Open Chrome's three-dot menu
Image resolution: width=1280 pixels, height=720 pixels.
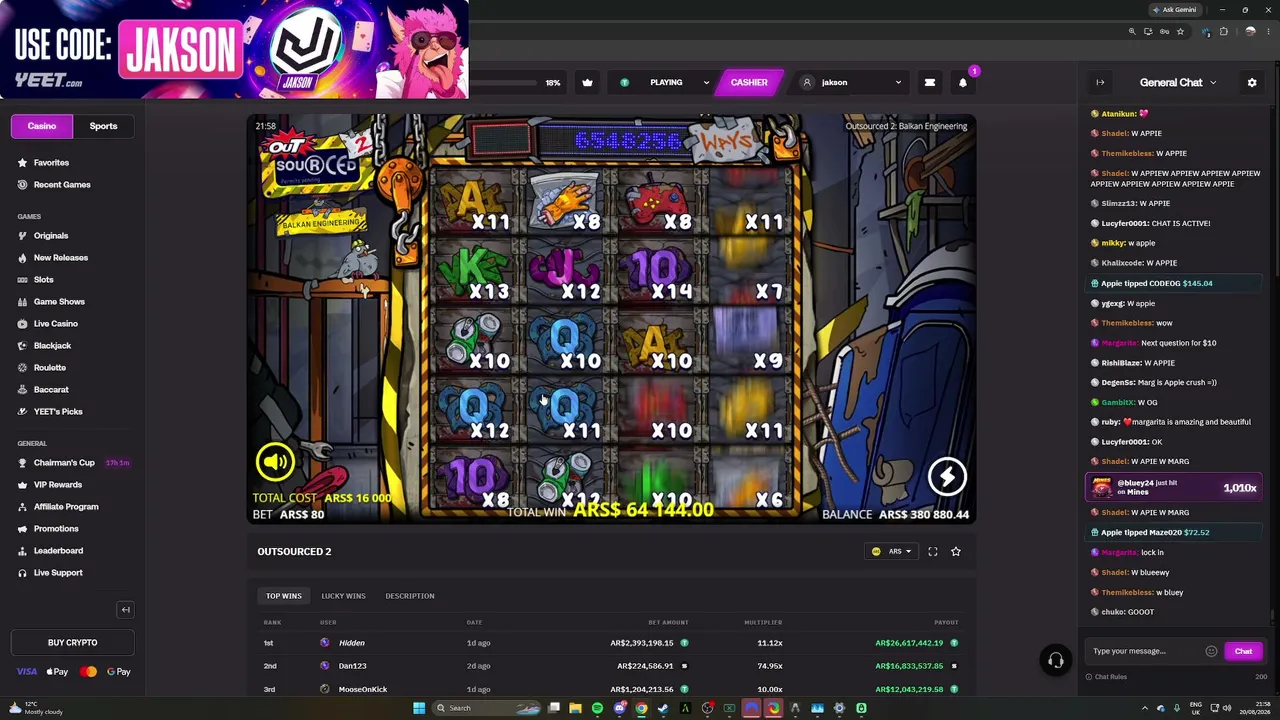(x=1268, y=32)
